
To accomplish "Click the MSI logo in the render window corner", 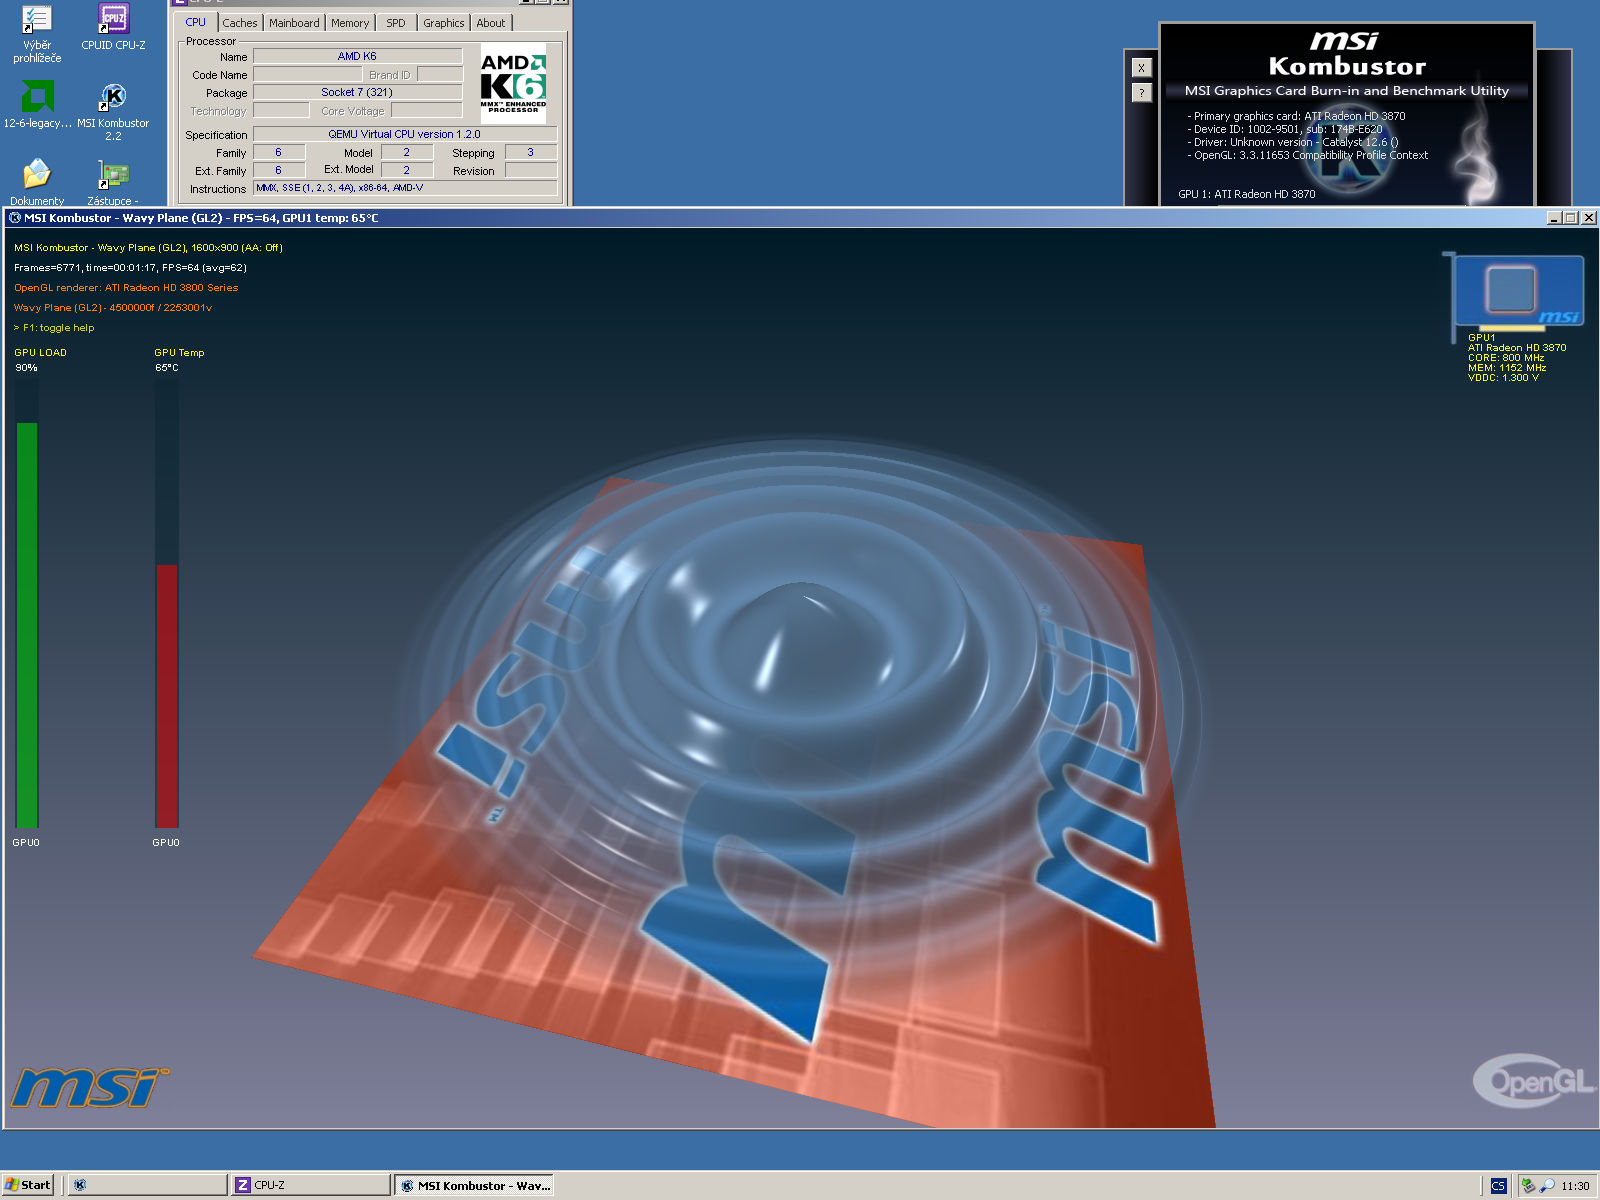I will pyautogui.click(x=90, y=1087).
